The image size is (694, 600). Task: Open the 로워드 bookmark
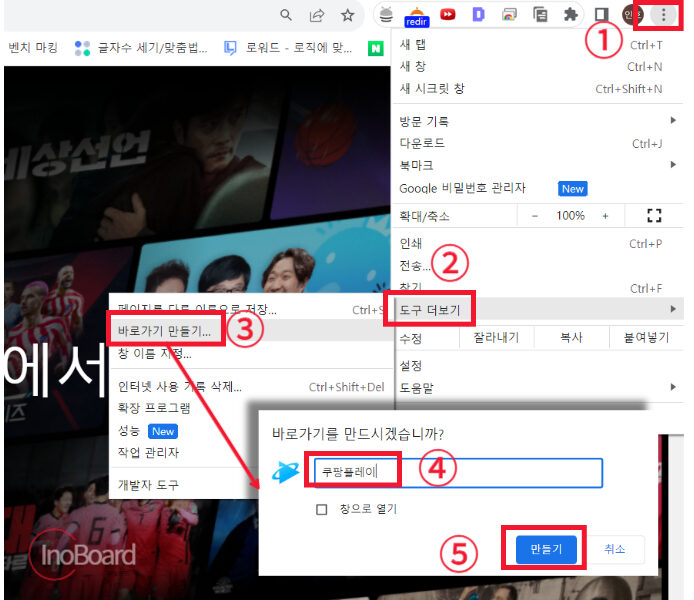(x=289, y=48)
